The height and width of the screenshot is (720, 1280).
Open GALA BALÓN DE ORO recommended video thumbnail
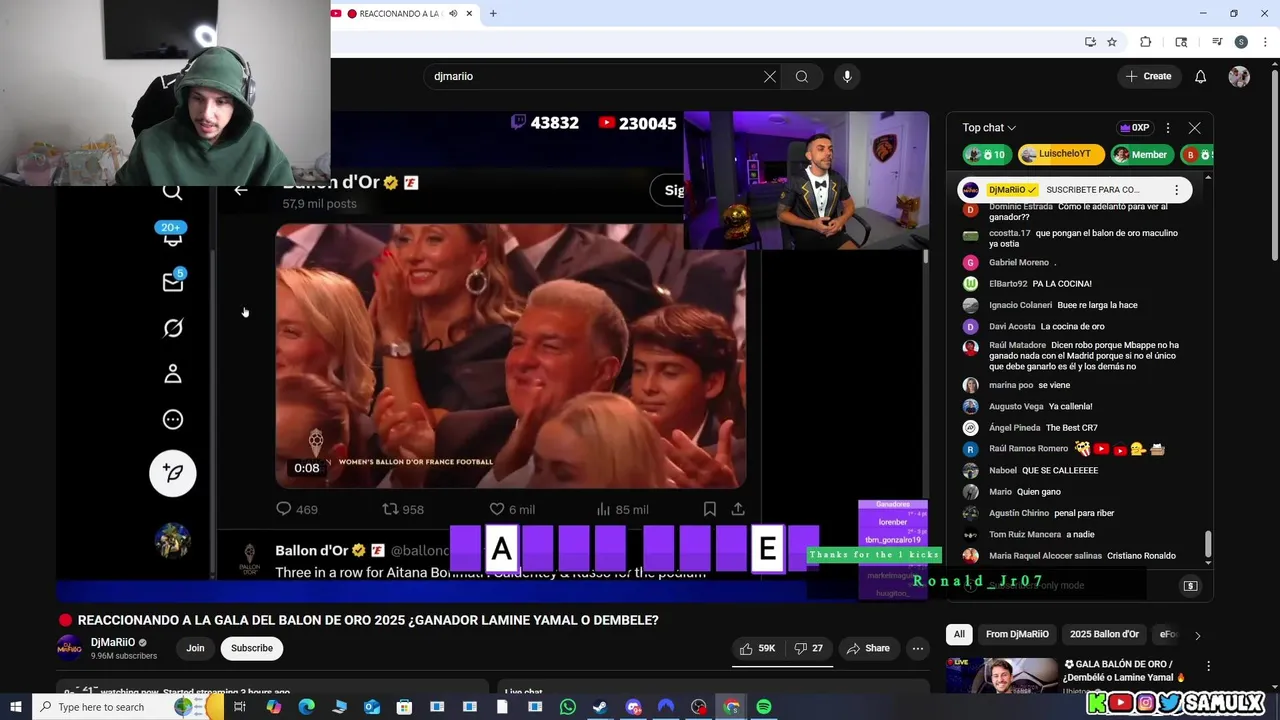(x=1002, y=675)
